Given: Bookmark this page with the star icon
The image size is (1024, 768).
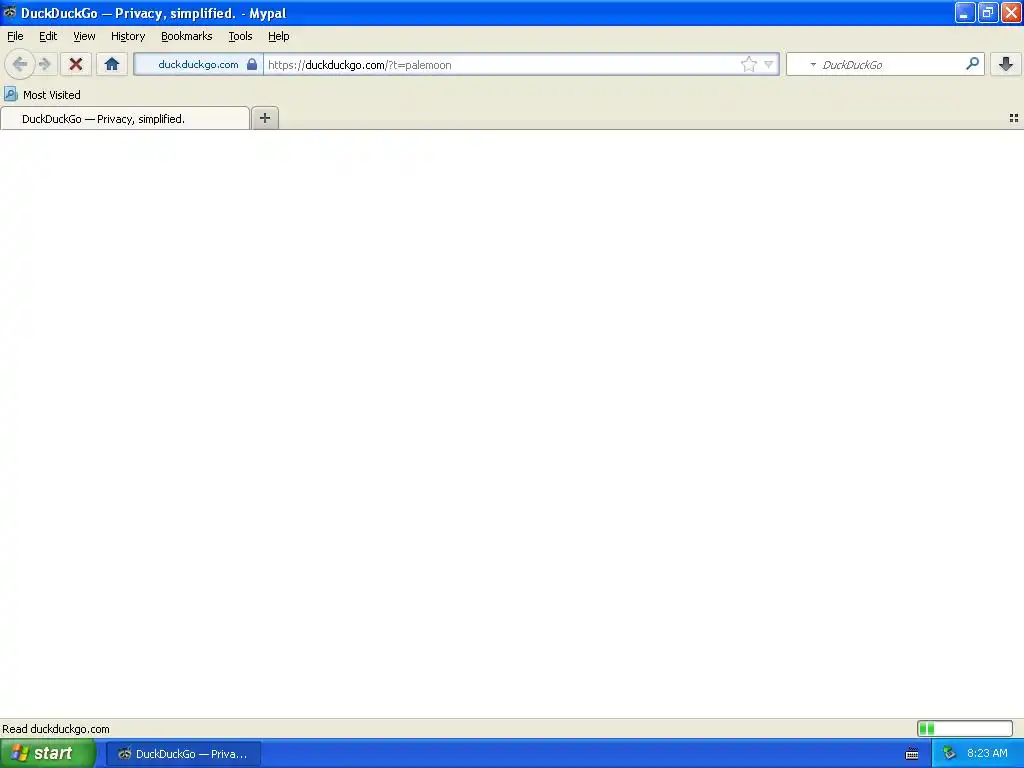Looking at the screenshot, I should click(748, 64).
